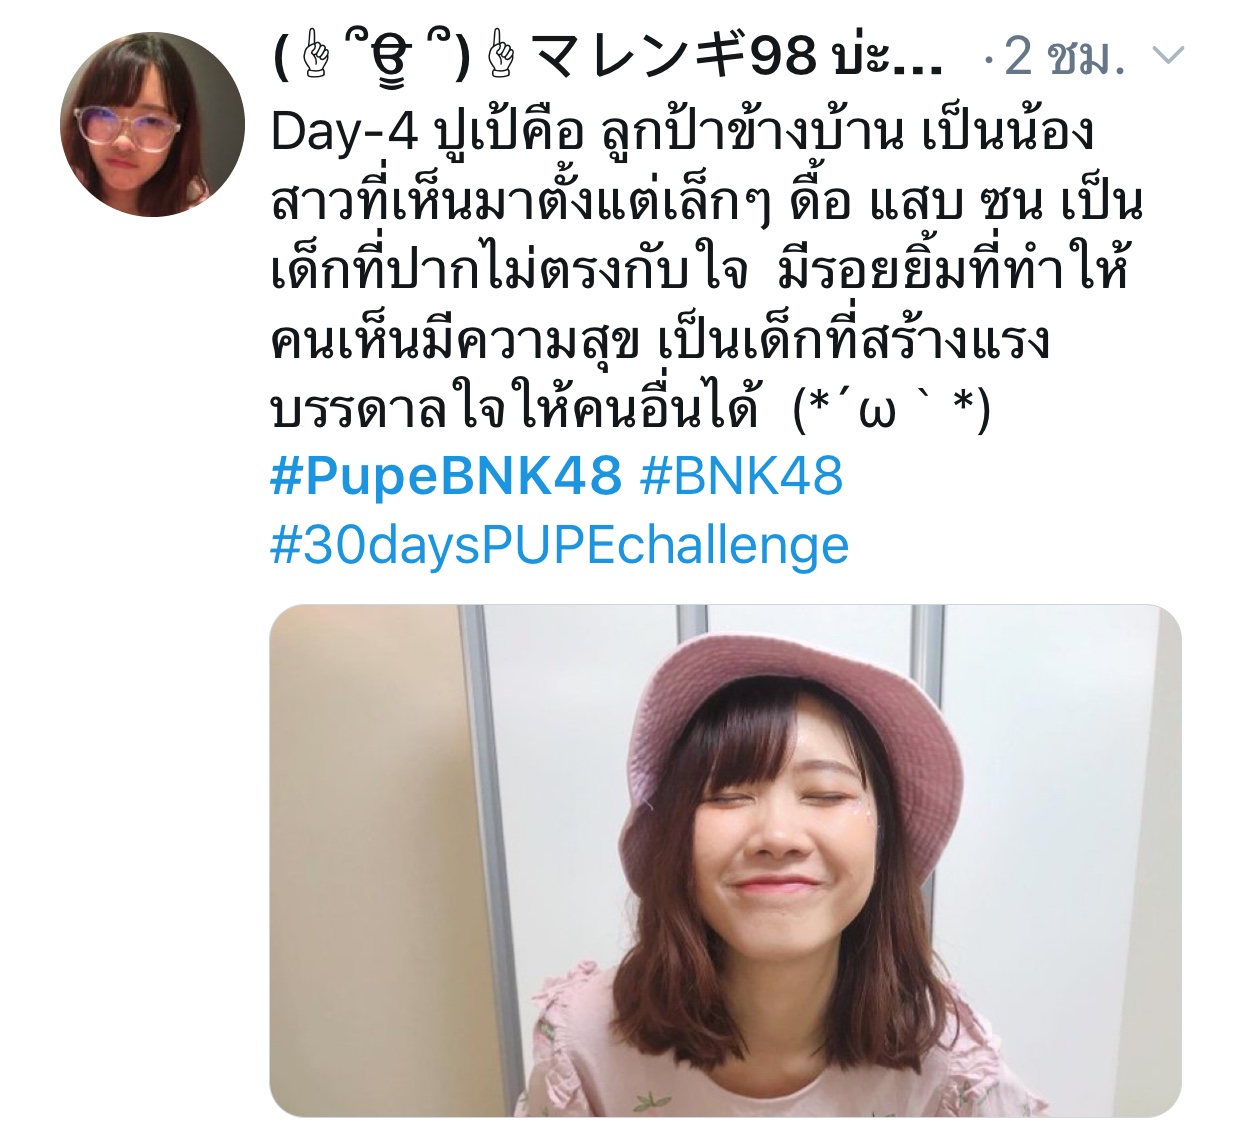Open the author's profile picture
1242x1123 pixels.
(x=152, y=124)
